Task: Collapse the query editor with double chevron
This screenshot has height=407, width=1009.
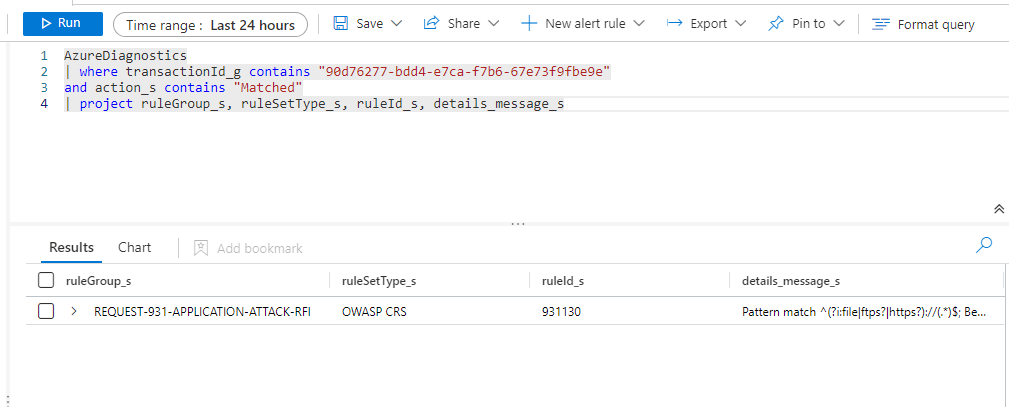Action: click(x=998, y=209)
